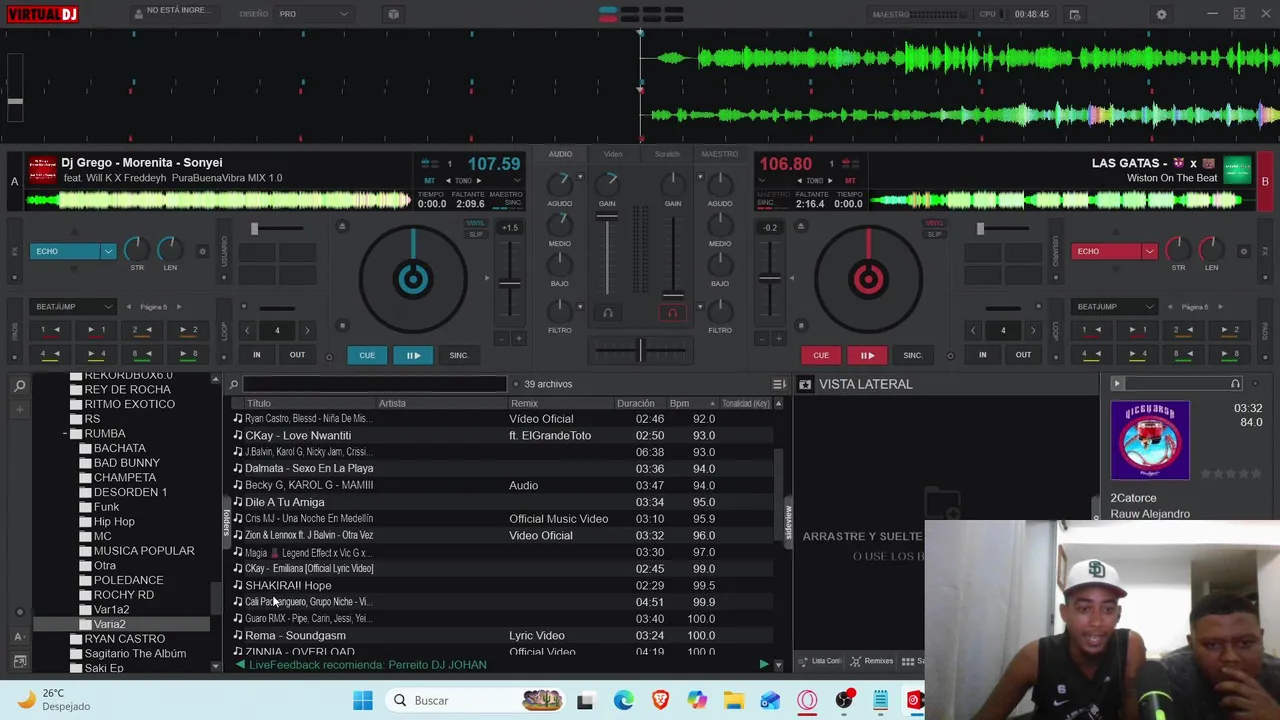The image size is (1280, 720).
Task: Open the VirtualDJ settings gear
Action: (1161, 14)
